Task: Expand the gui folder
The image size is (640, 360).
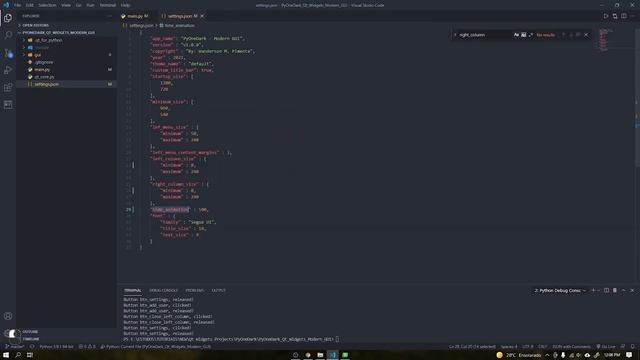Action: [x=38, y=55]
